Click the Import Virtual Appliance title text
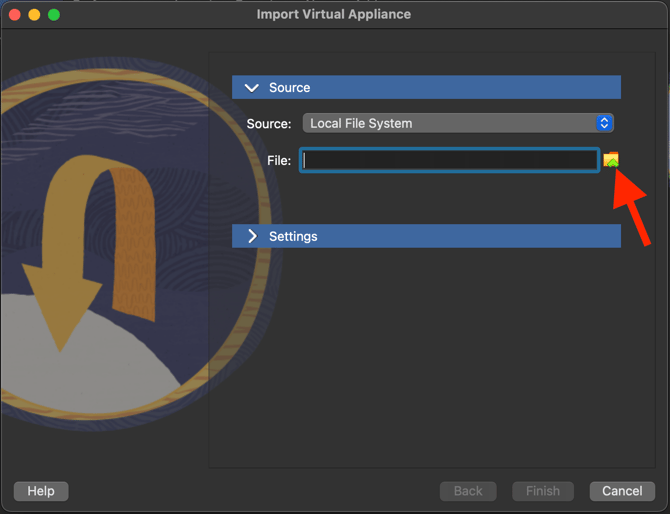The image size is (670, 514). coord(334,14)
